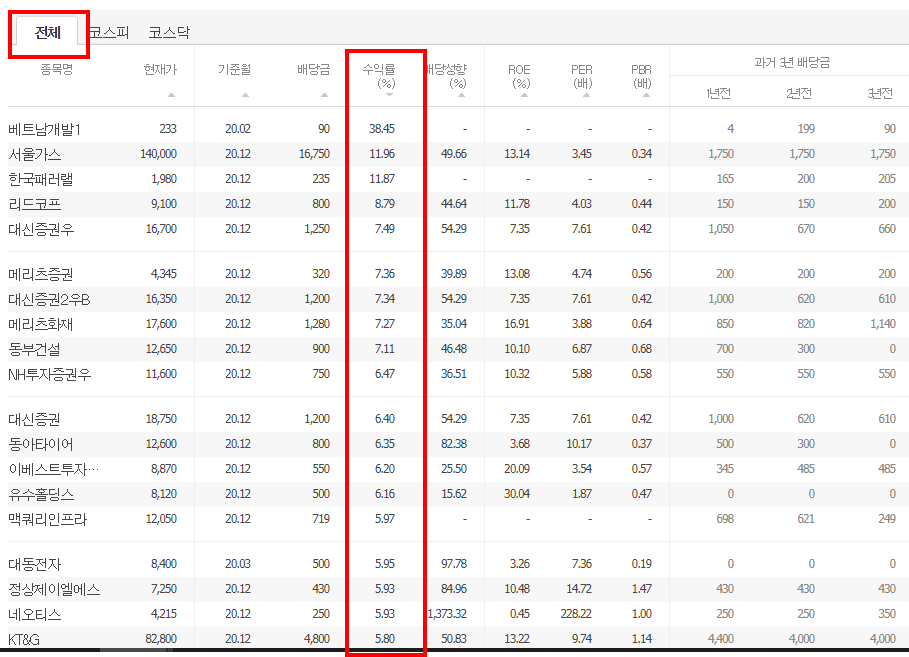Open 맥쿼리인프라 stock link

point(48,519)
